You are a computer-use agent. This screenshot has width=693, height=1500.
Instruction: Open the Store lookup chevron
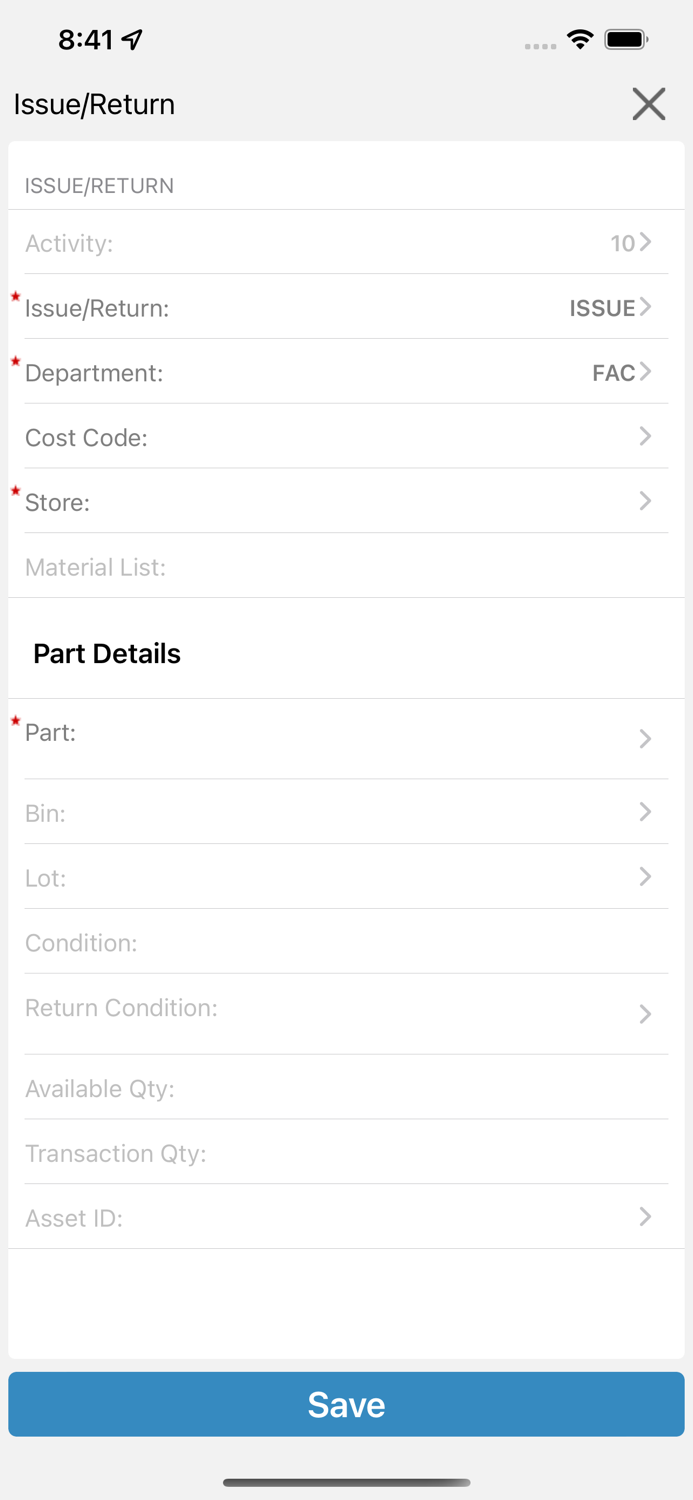point(646,501)
